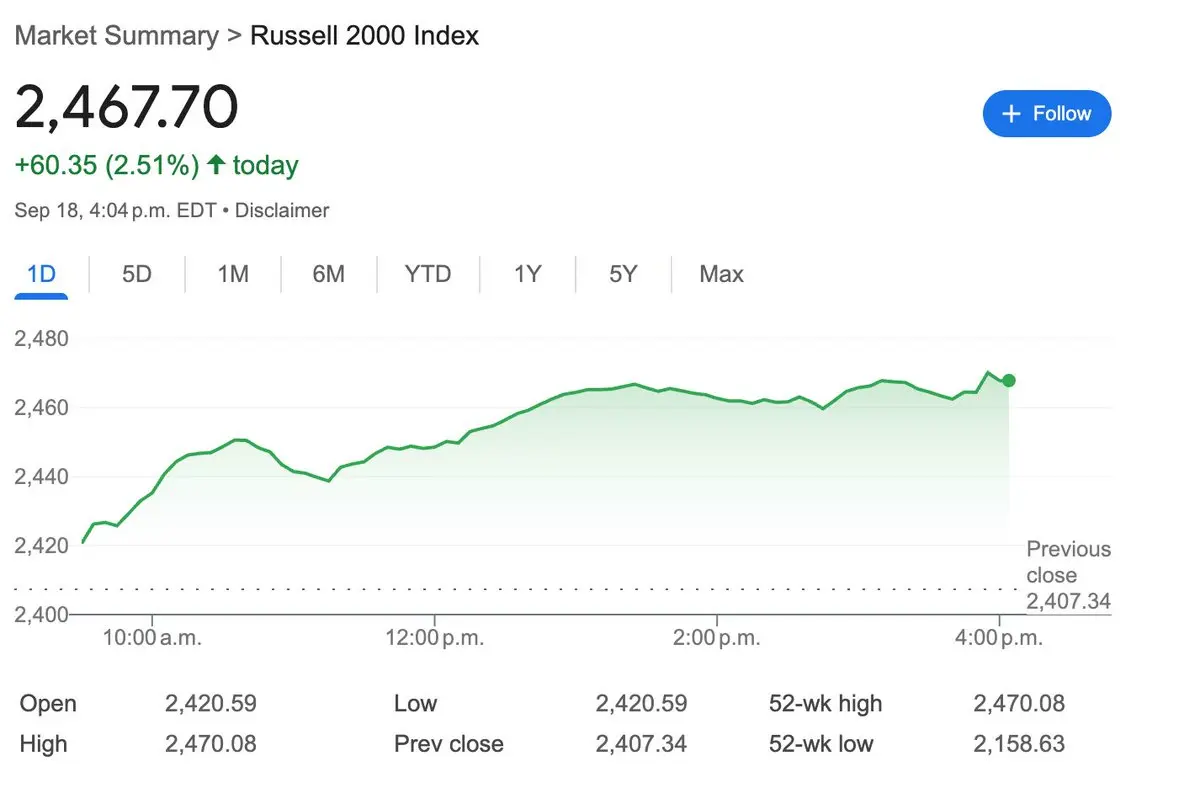1200x788 pixels.
Task: Open the Disclaimer link
Action: point(282,211)
